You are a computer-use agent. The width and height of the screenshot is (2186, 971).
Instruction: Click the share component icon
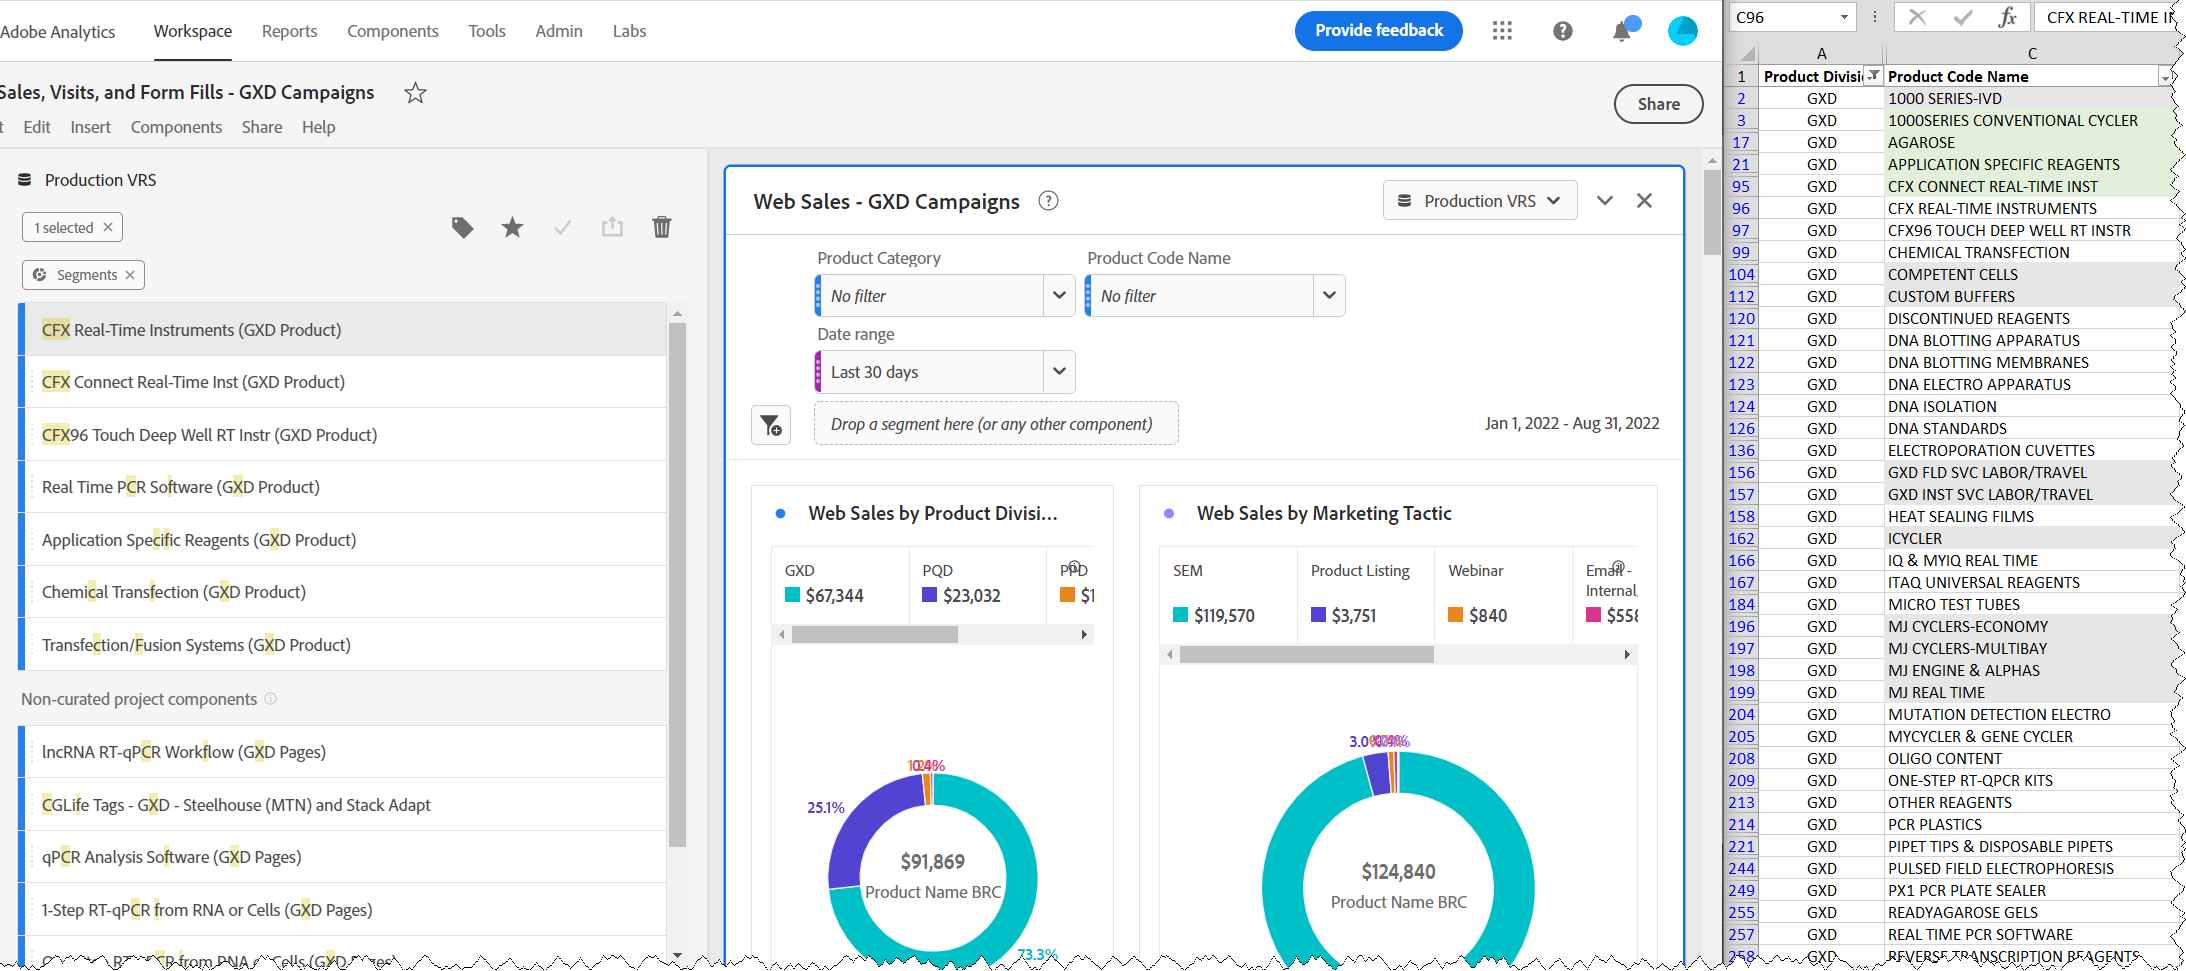pyautogui.click(x=612, y=228)
